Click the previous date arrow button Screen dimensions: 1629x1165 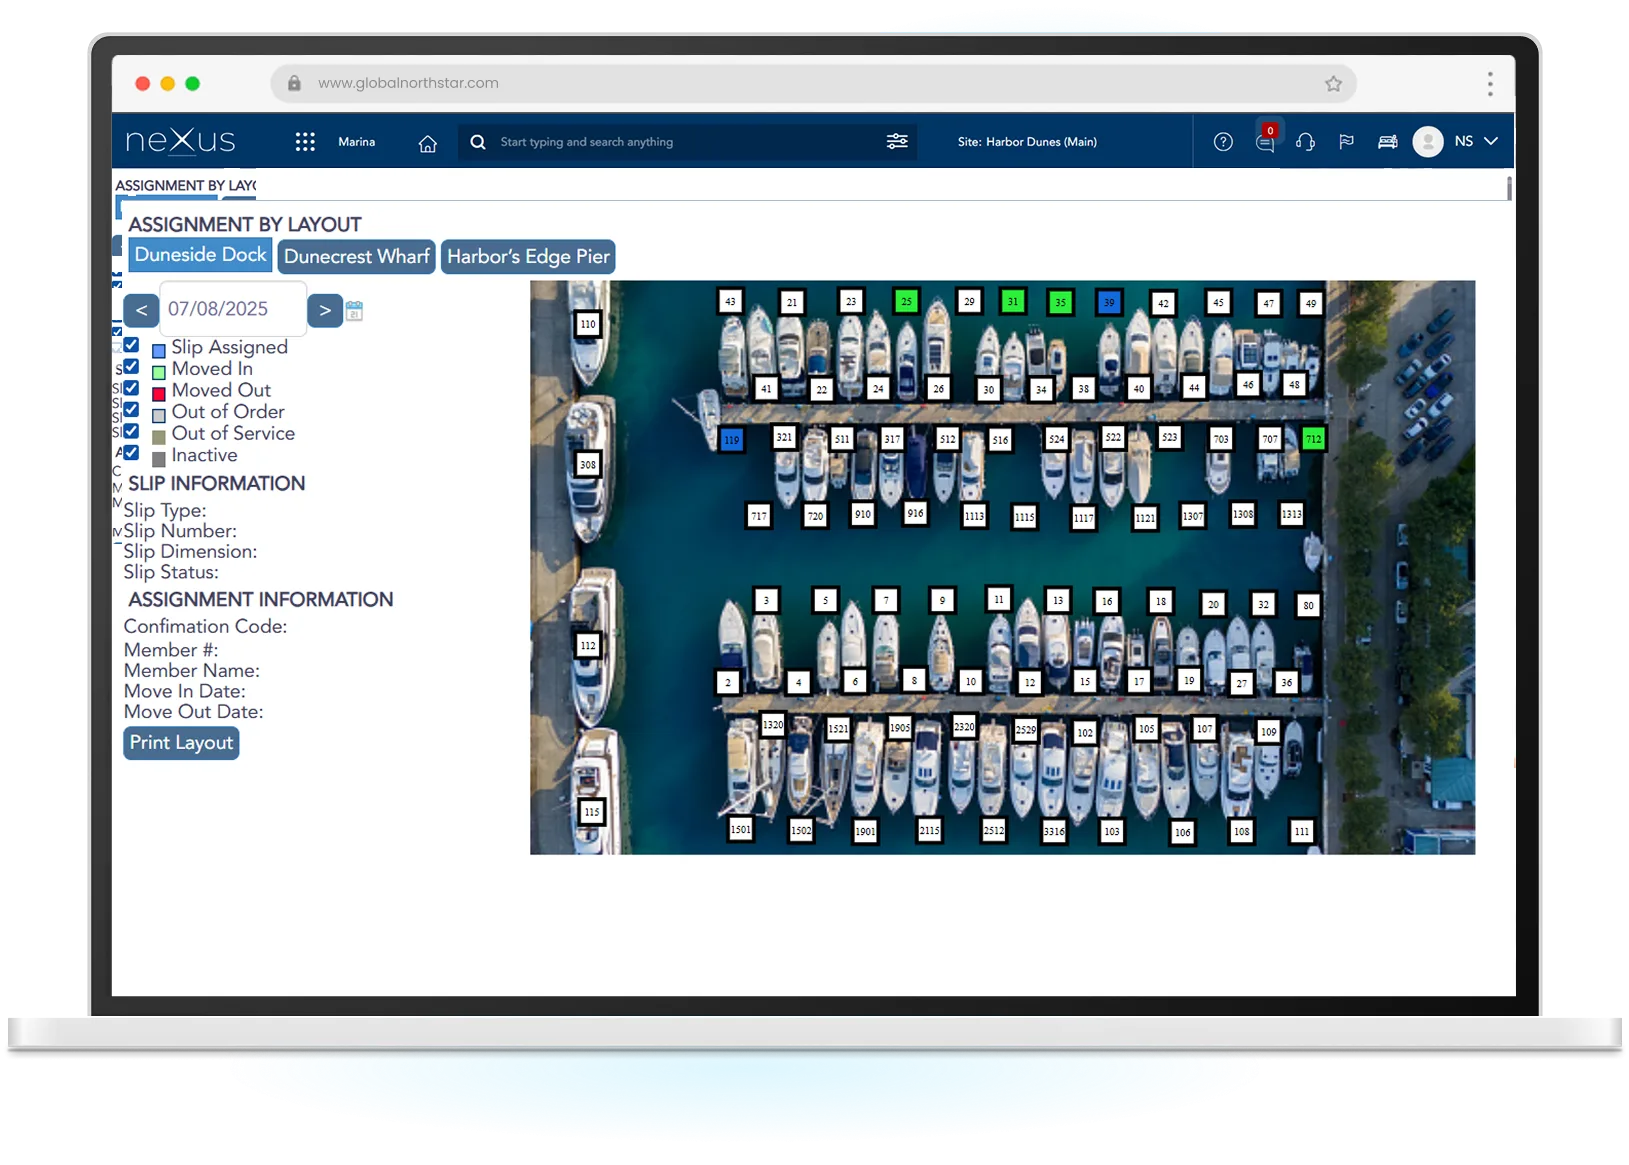coord(141,310)
